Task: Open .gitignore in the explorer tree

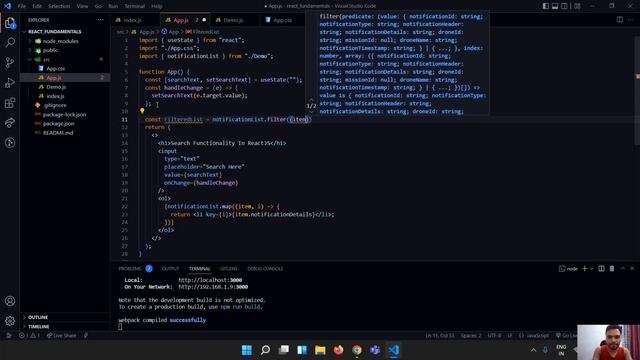Action: [x=55, y=105]
